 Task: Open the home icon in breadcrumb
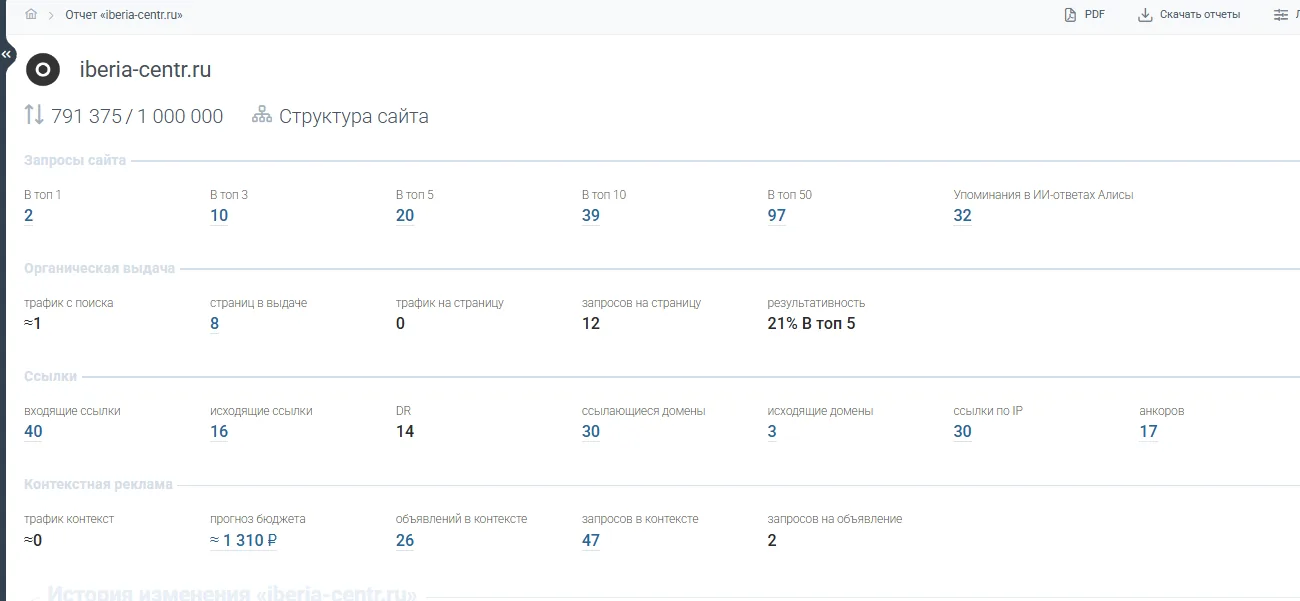pos(31,15)
